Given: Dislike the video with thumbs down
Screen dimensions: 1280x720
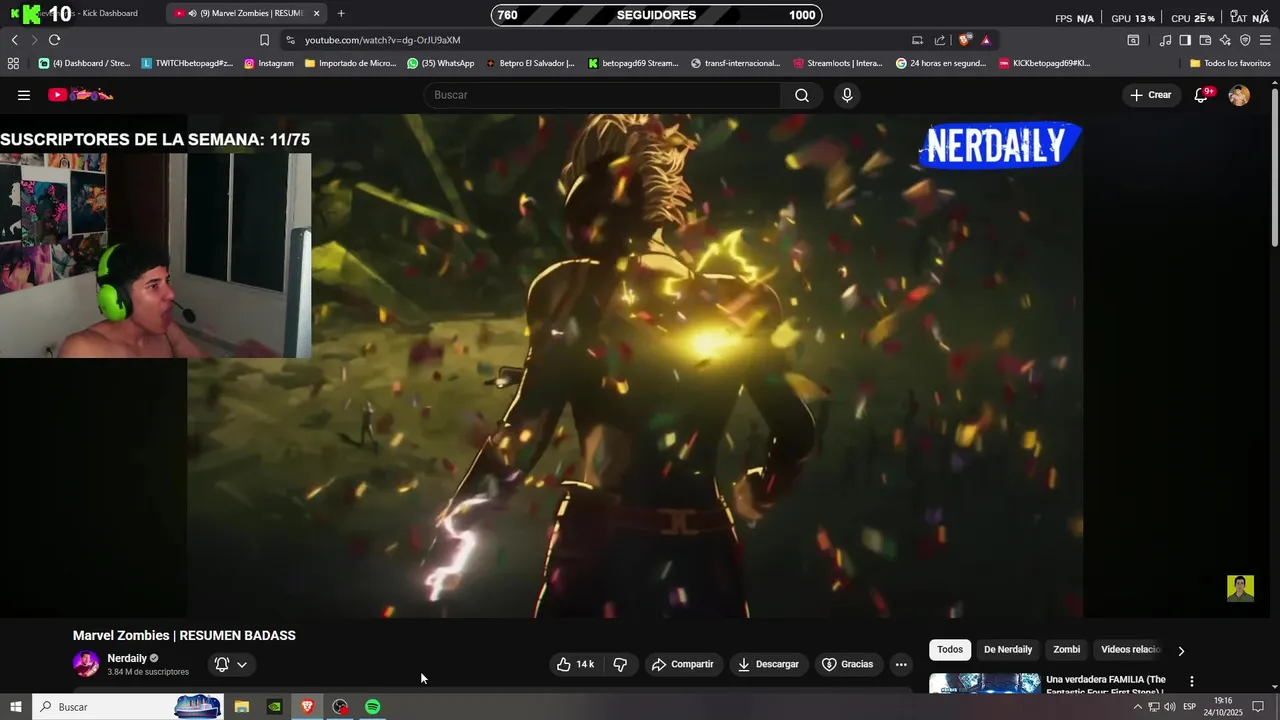Looking at the screenshot, I should pos(620,664).
